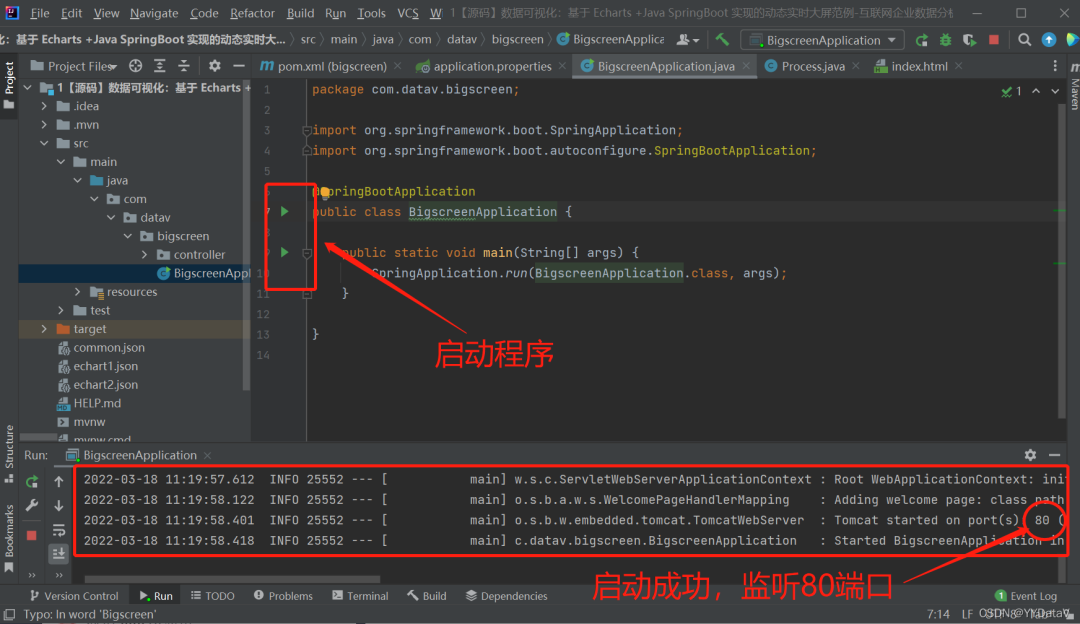1080x624 pixels.
Task: Click the bigscreen breadcrumb in navigation bar
Action: [x=517, y=40]
